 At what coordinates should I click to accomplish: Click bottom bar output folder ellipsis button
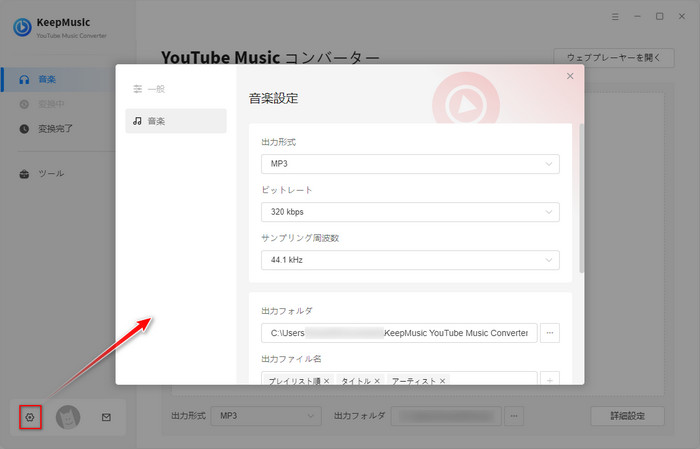coord(514,416)
